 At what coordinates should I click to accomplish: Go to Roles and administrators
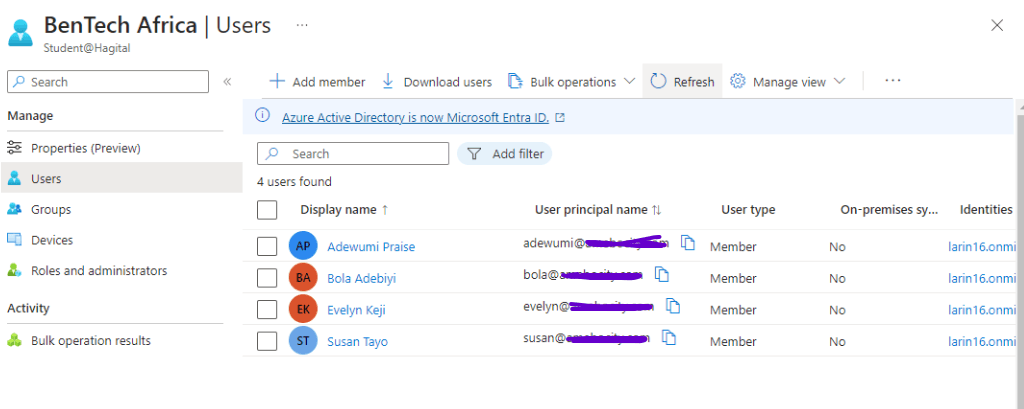(x=98, y=271)
